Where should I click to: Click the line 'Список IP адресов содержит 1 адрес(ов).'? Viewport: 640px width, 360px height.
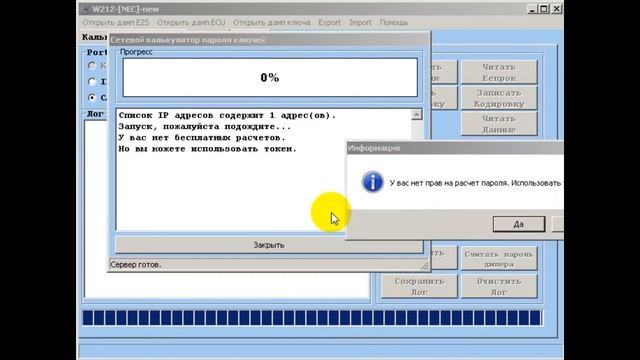point(227,116)
